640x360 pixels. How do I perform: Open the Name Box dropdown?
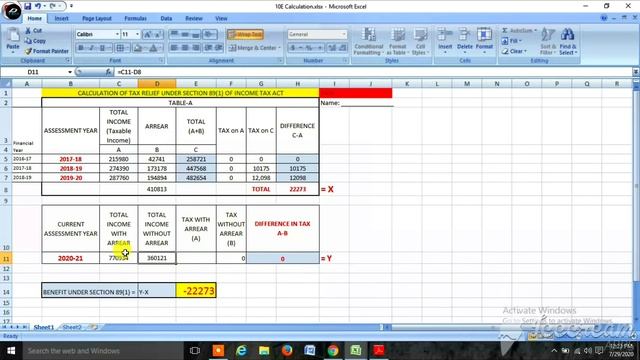(x=70, y=72)
